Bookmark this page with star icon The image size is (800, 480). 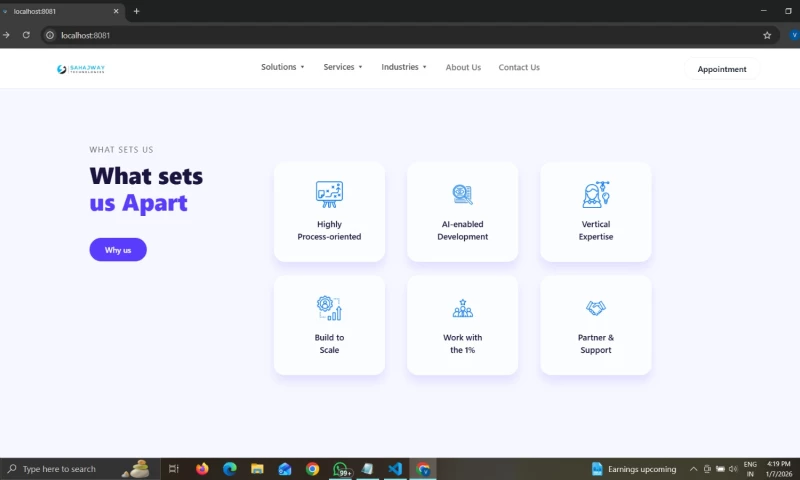tap(767, 35)
